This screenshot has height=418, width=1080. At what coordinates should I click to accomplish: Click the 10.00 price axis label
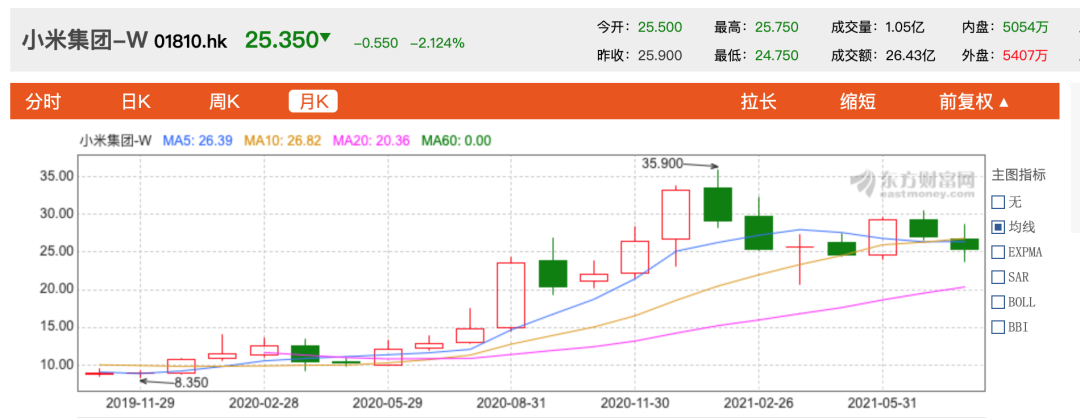(57, 364)
